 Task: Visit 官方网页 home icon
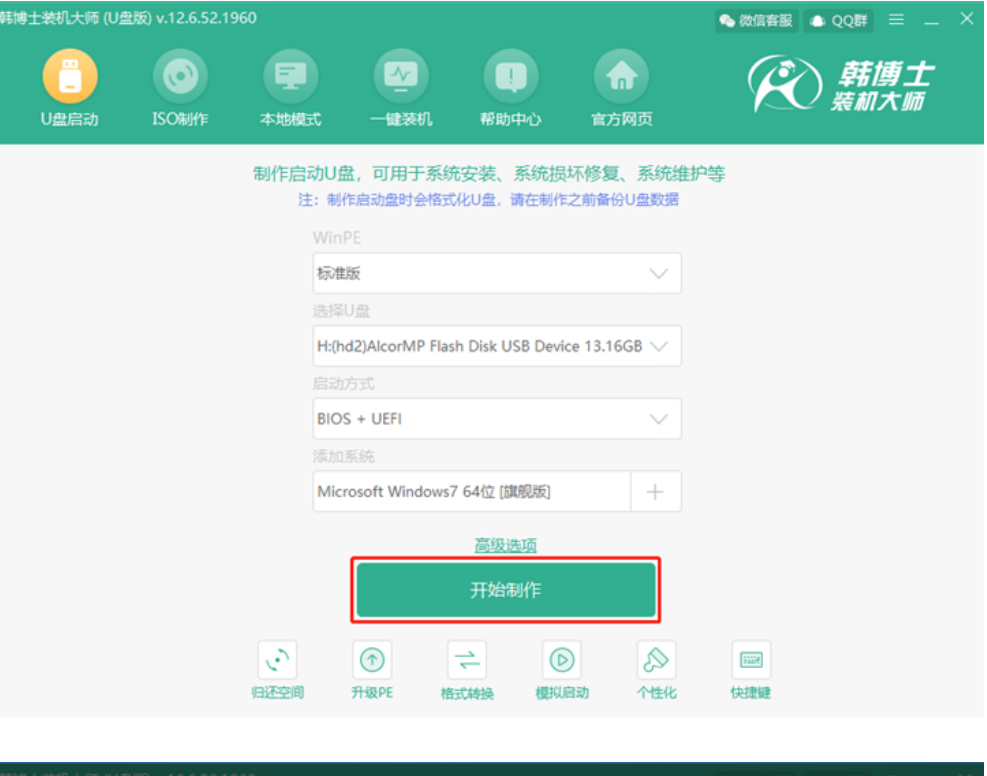621,77
